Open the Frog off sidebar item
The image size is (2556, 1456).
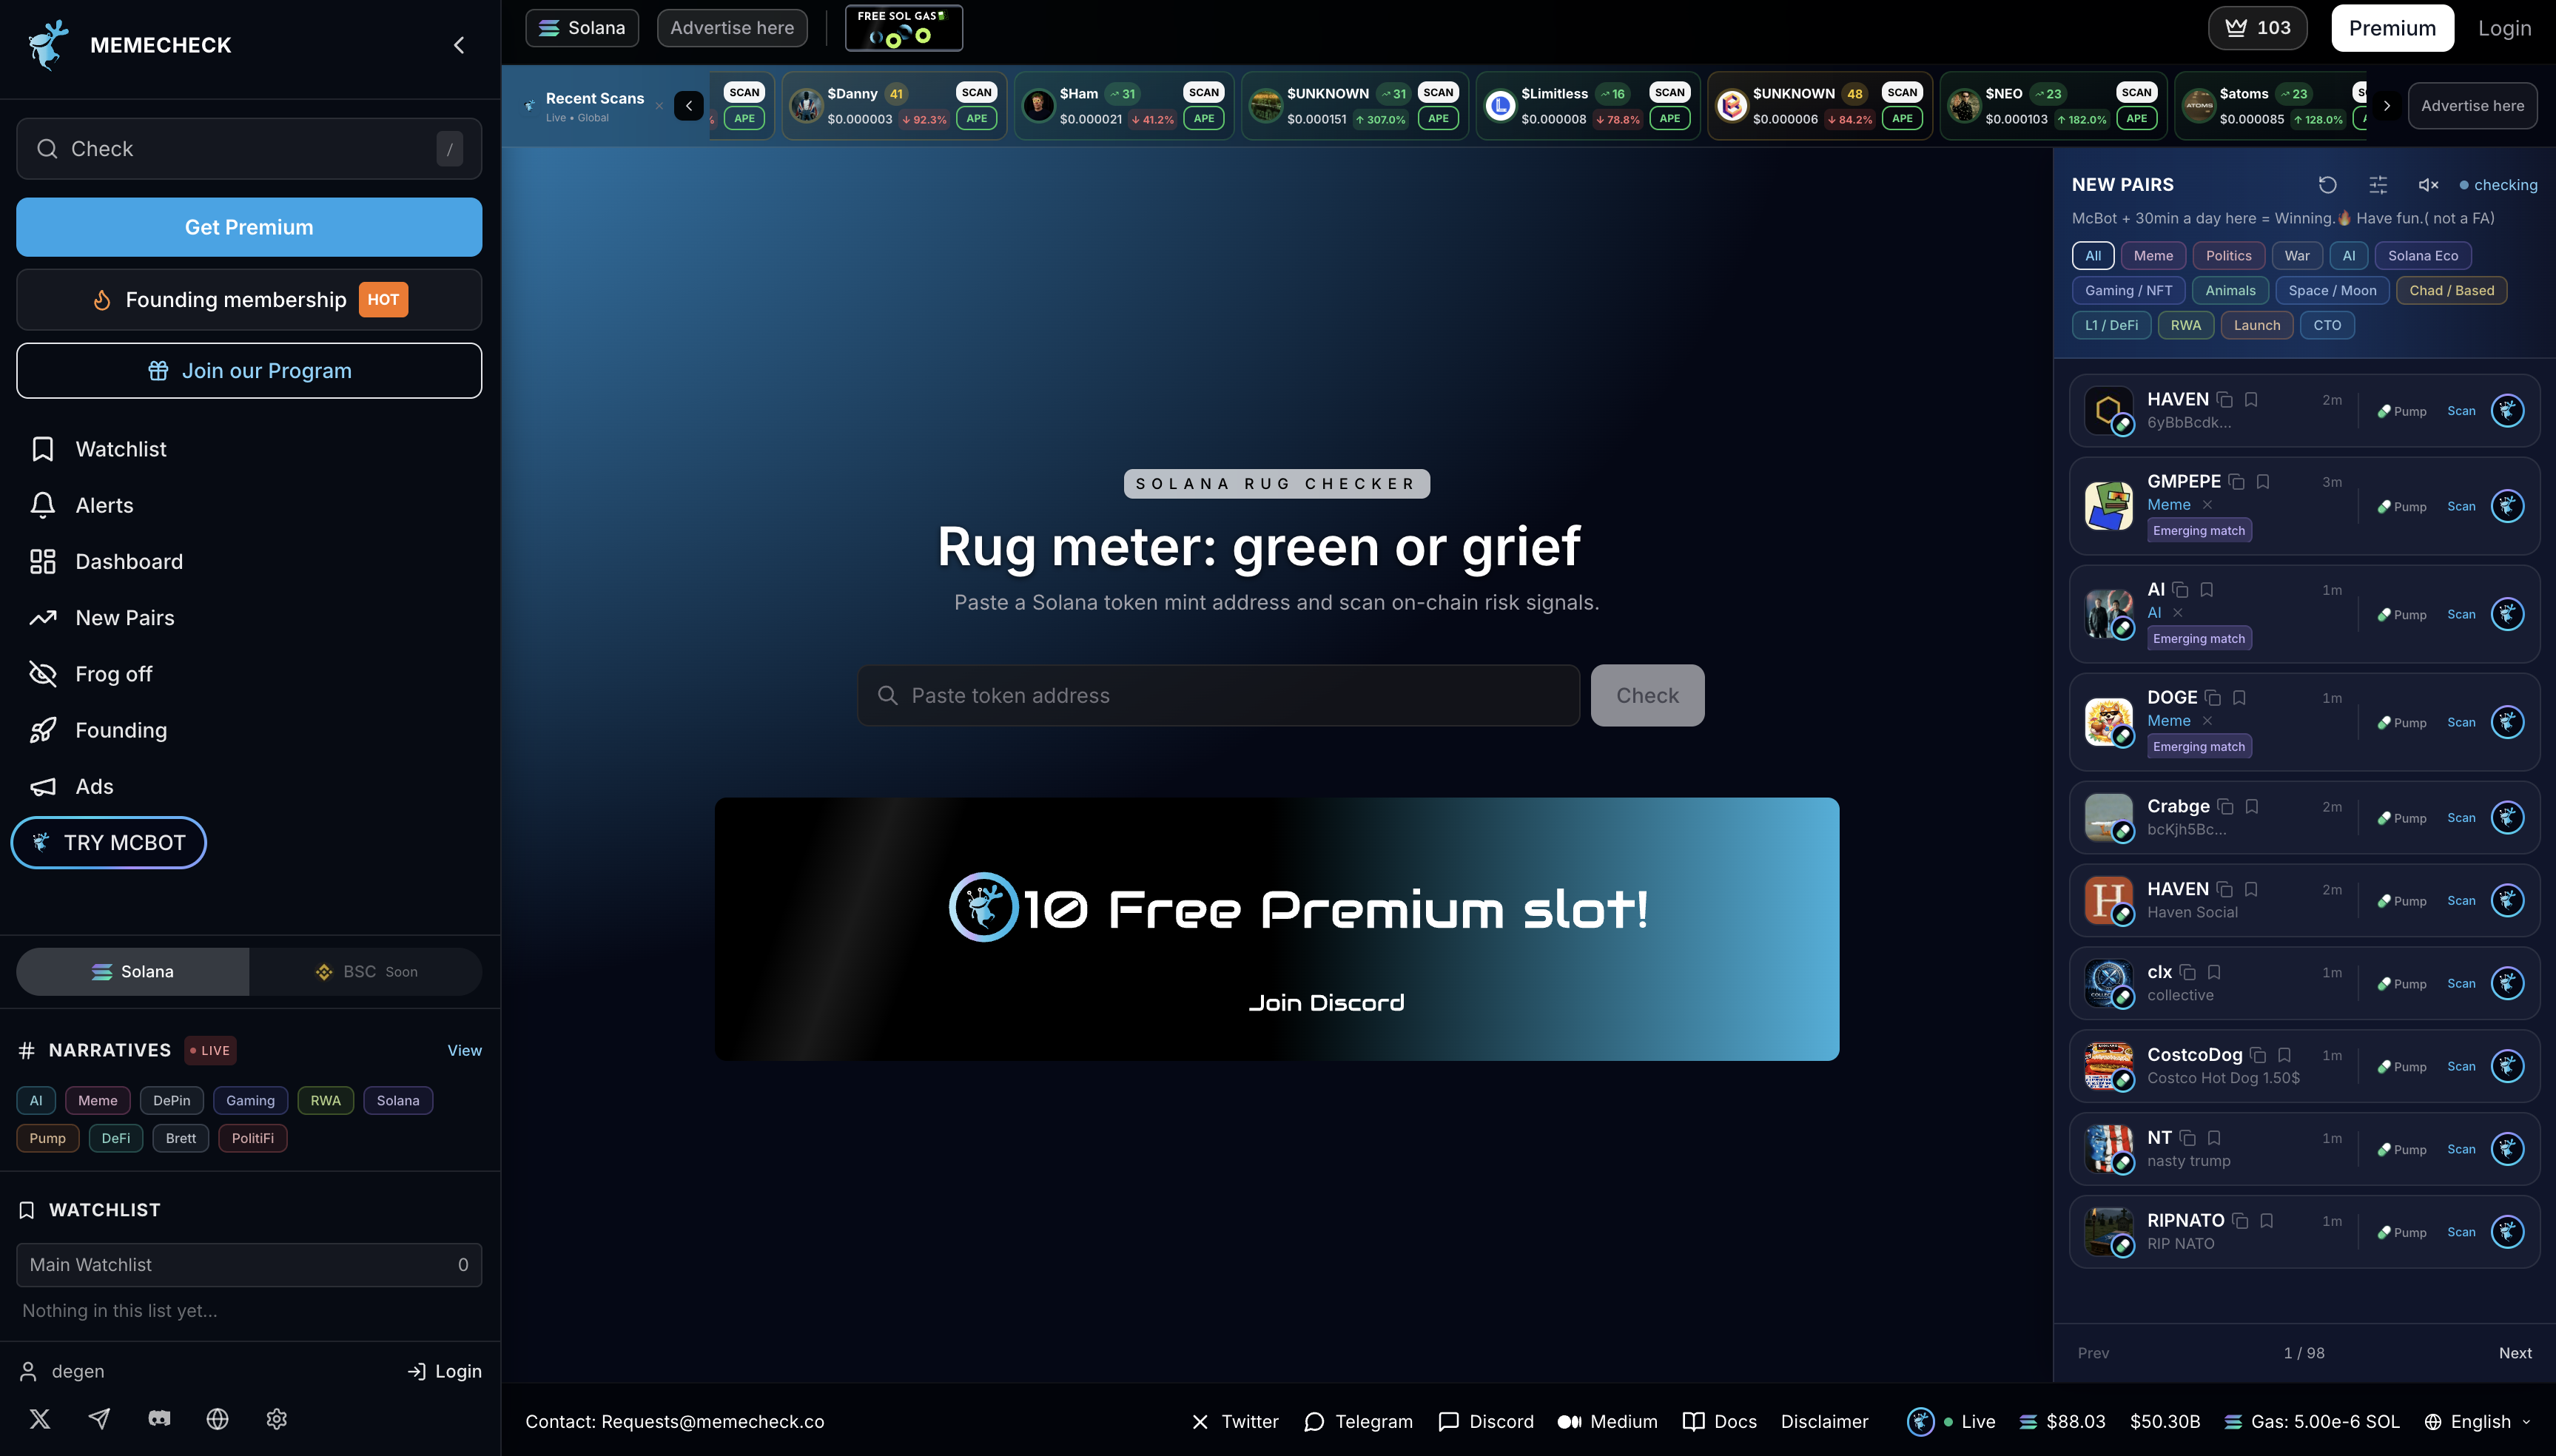pos(113,674)
